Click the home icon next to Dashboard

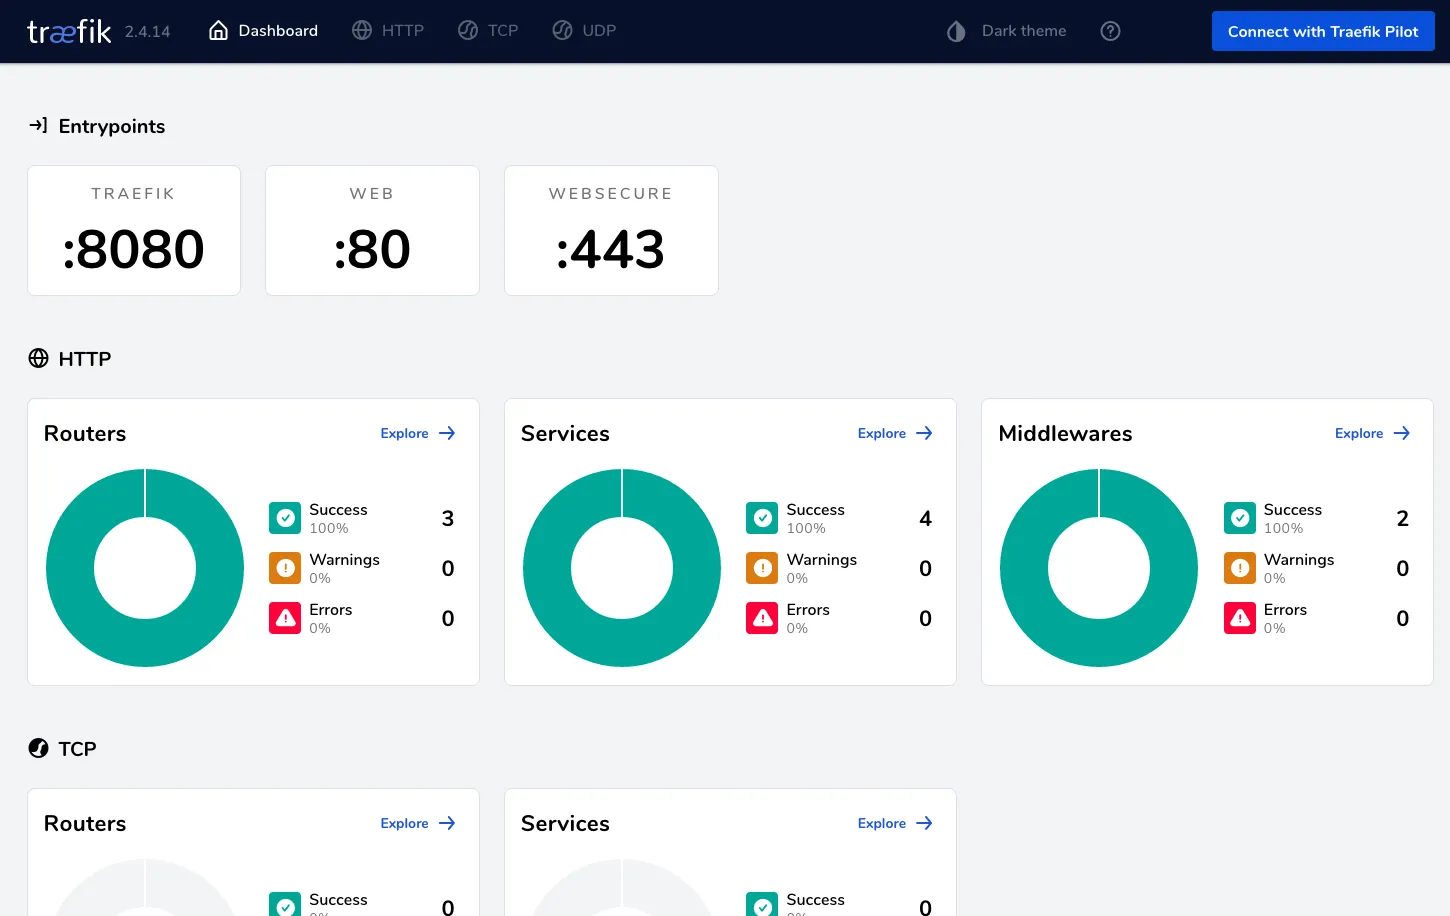(219, 30)
